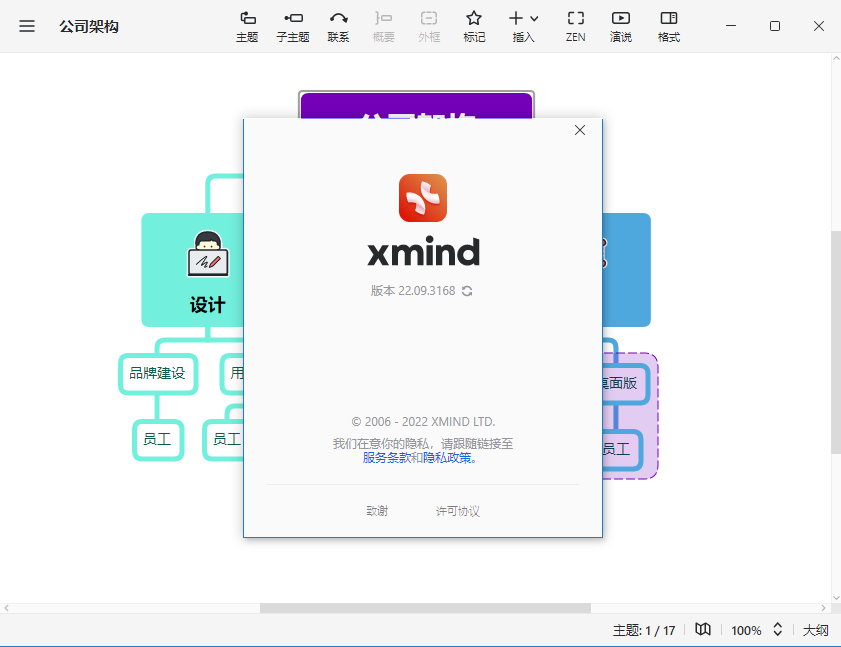The height and width of the screenshot is (647, 841).
Task: Open the 标记 marker panel
Action: coord(474,26)
